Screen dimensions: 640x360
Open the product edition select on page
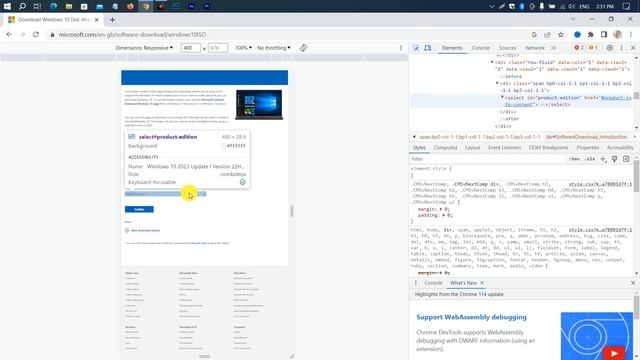click(x=165, y=194)
